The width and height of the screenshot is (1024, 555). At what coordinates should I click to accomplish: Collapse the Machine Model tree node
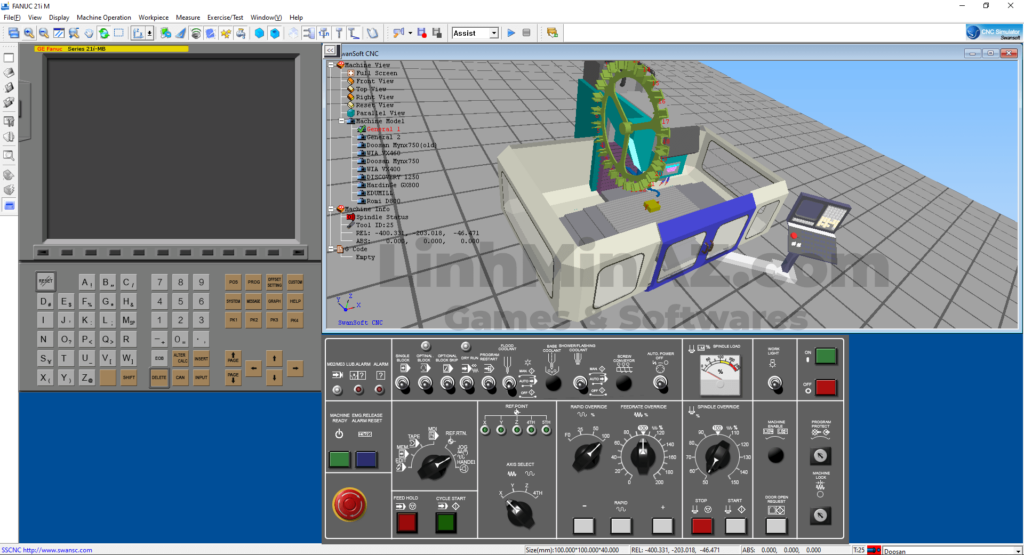(341, 121)
